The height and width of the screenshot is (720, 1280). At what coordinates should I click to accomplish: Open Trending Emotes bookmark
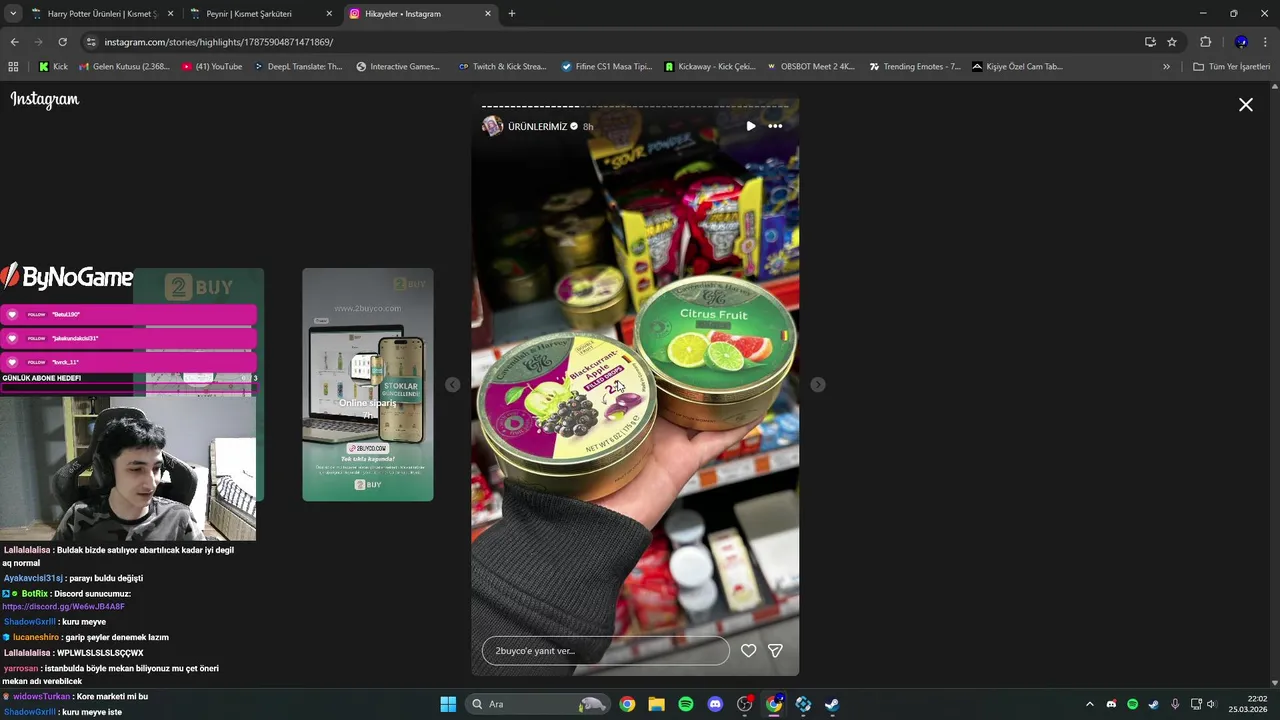coord(915,67)
